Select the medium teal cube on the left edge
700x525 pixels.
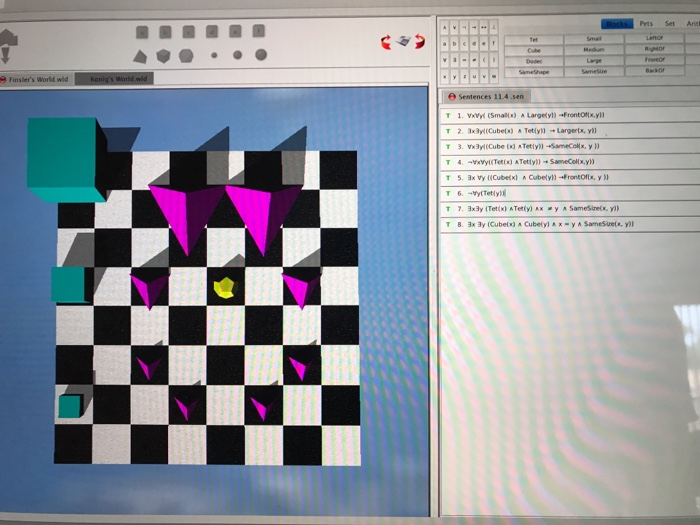click(x=71, y=285)
